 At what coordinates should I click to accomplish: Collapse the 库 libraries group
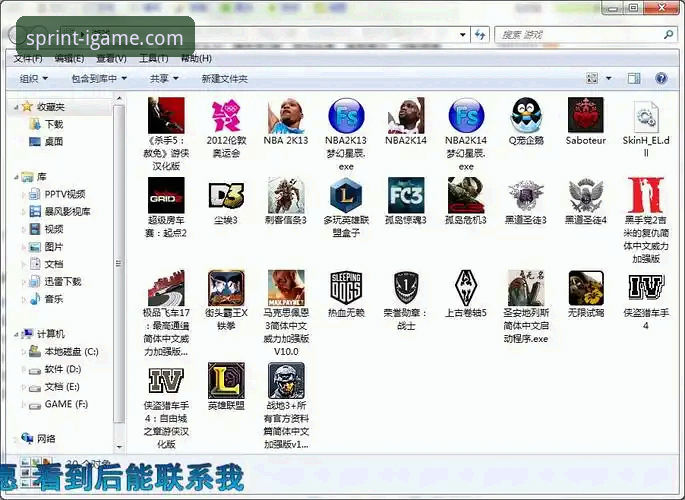click(x=16, y=177)
